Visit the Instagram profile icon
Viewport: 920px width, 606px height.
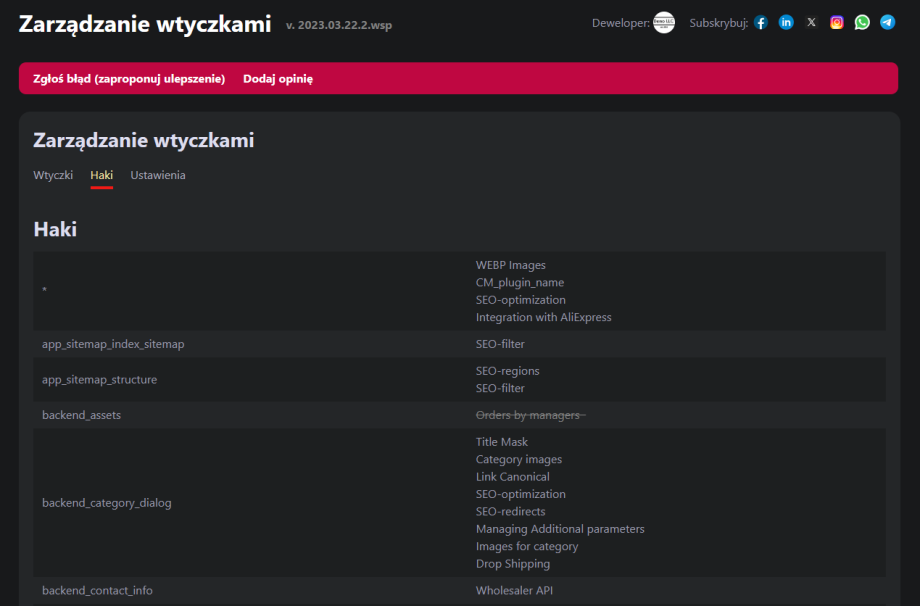pos(837,23)
